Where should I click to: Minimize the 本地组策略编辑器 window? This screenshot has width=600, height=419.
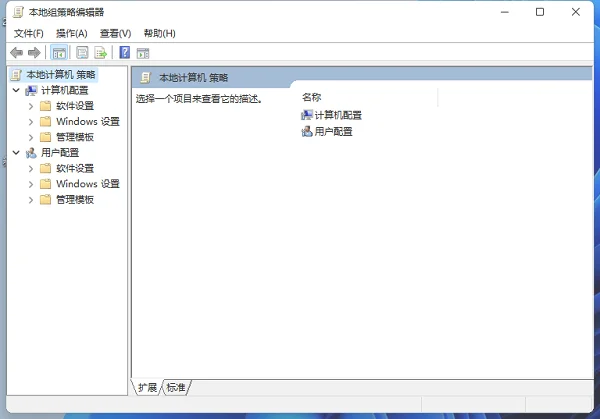[x=505, y=12]
